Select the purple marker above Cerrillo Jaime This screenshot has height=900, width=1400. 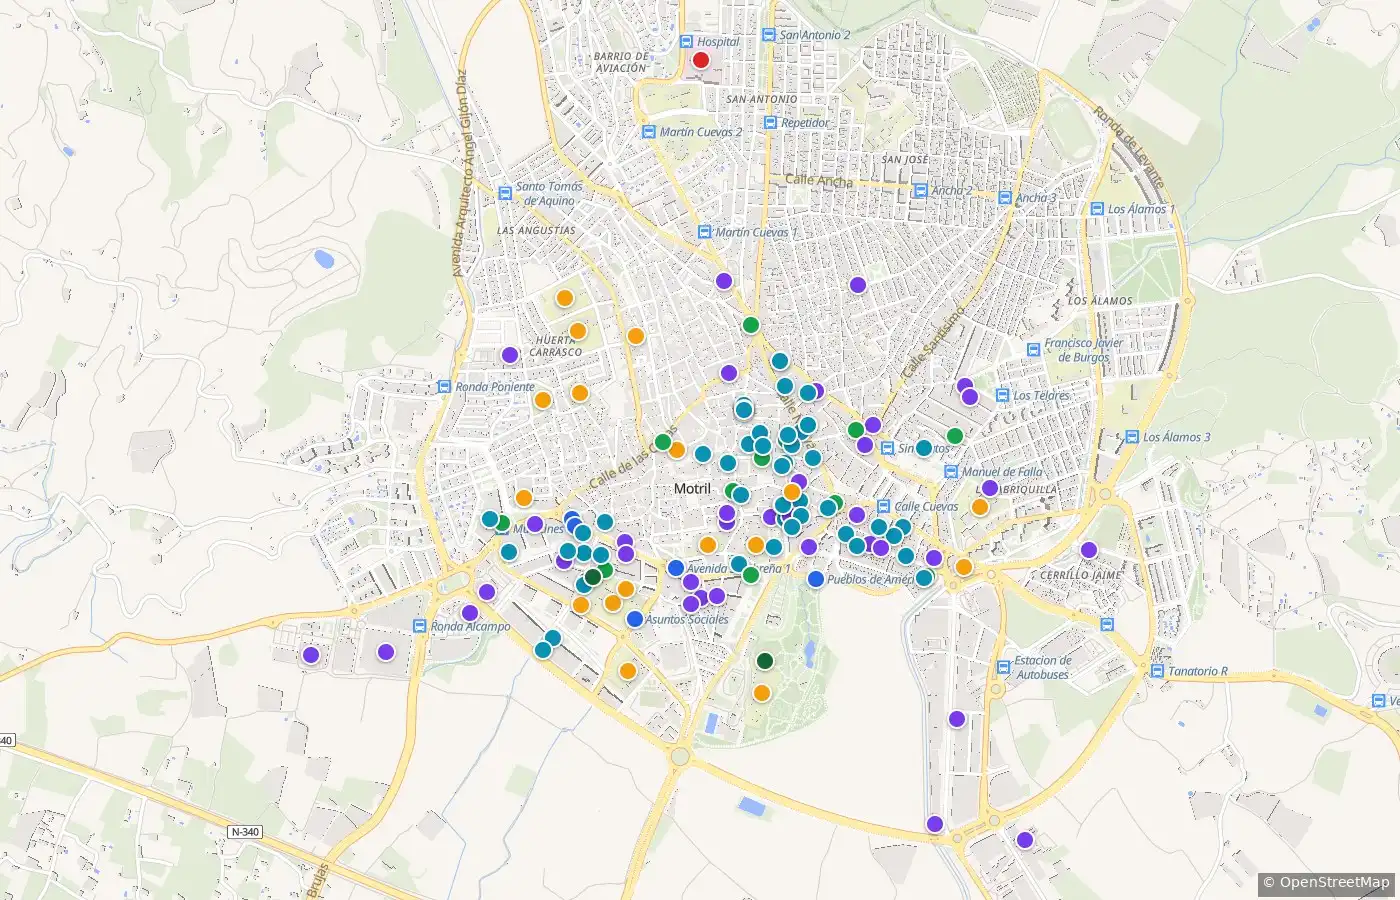[1089, 550]
